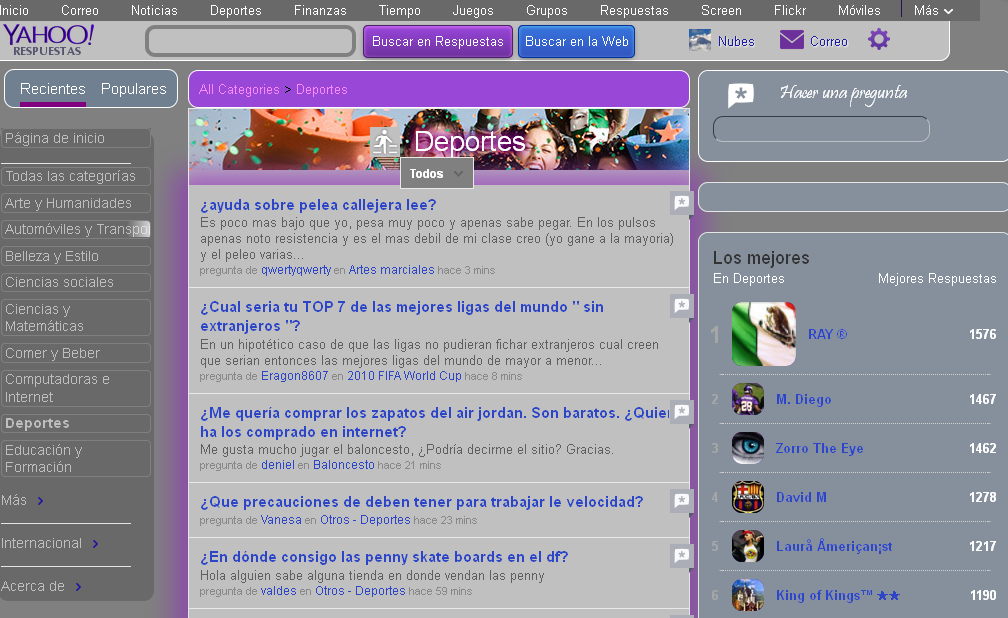Star the penny skate boards question
1008x618 pixels.
(681, 556)
